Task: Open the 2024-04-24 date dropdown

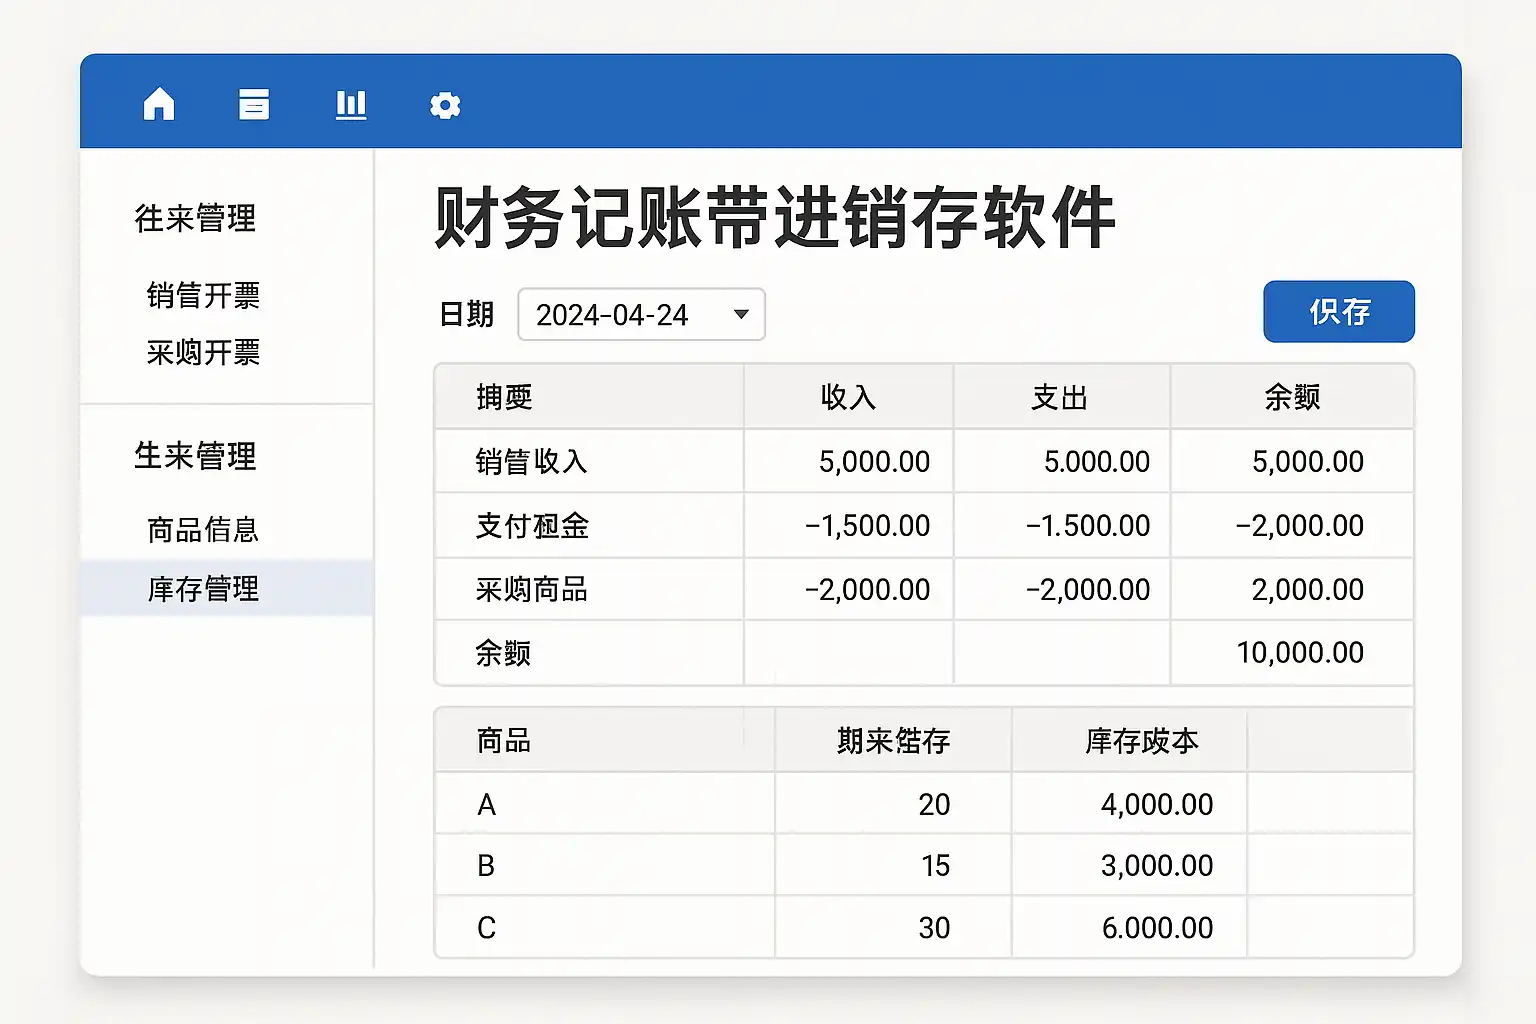Action: click(x=641, y=314)
